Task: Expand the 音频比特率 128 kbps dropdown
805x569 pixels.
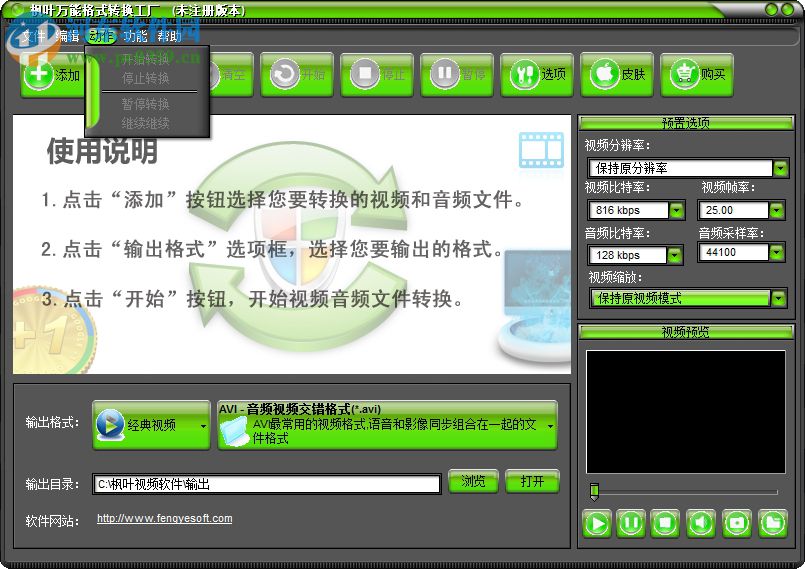Action: [675, 255]
